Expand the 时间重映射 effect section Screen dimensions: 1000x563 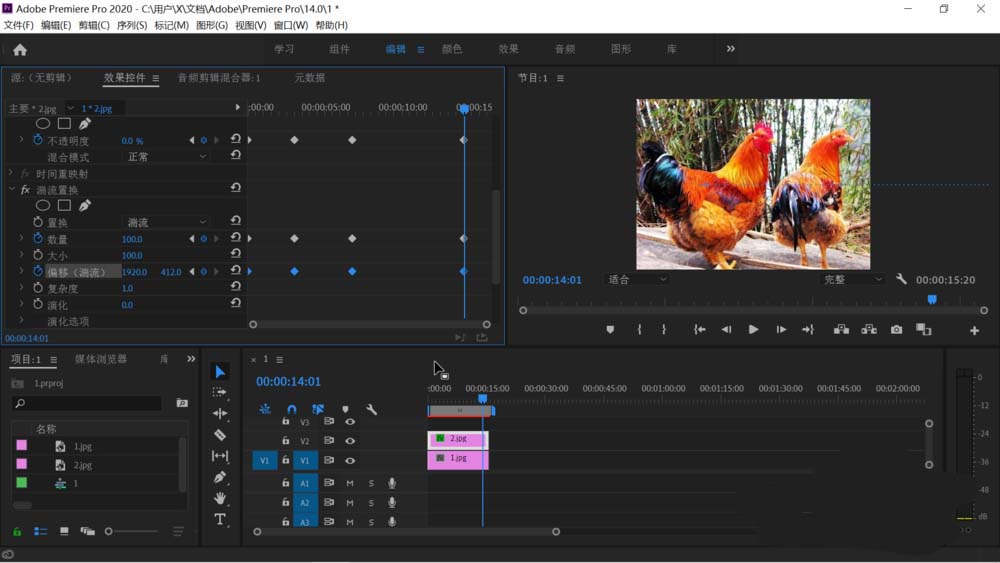pos(12,174)
